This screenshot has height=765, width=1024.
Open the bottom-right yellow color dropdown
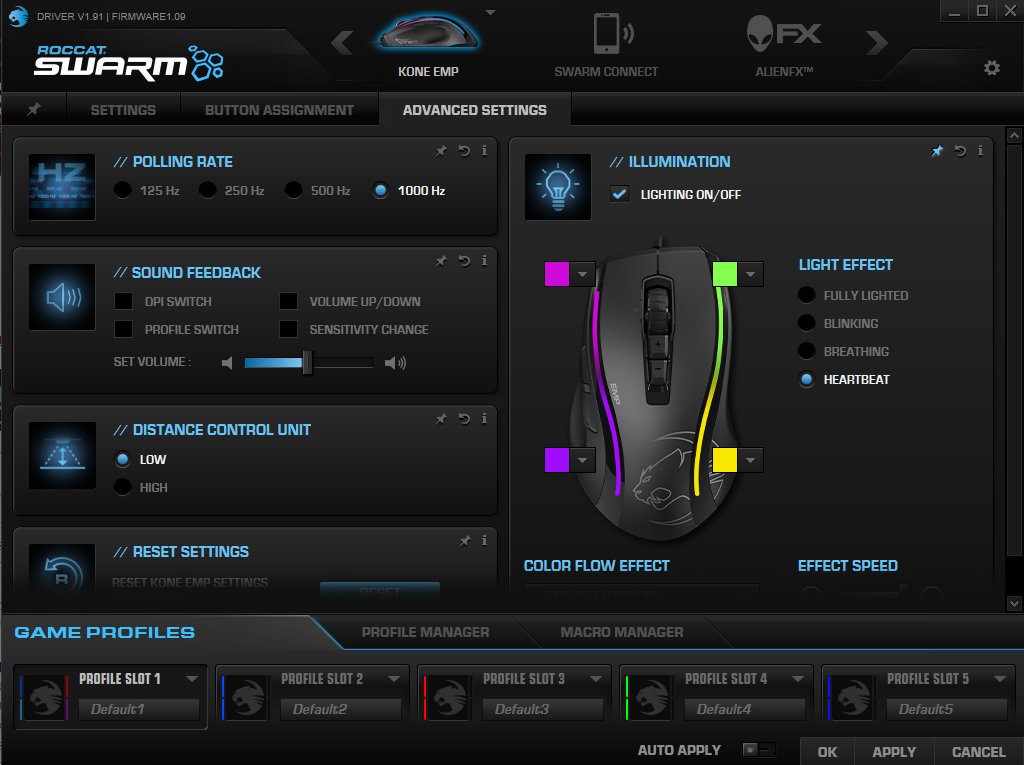pyautogui.click(x=752, y=460)
